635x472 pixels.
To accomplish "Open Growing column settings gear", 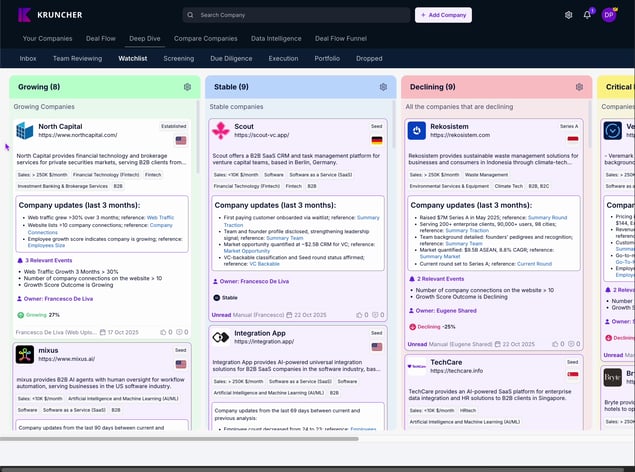I will coord(187,87).
